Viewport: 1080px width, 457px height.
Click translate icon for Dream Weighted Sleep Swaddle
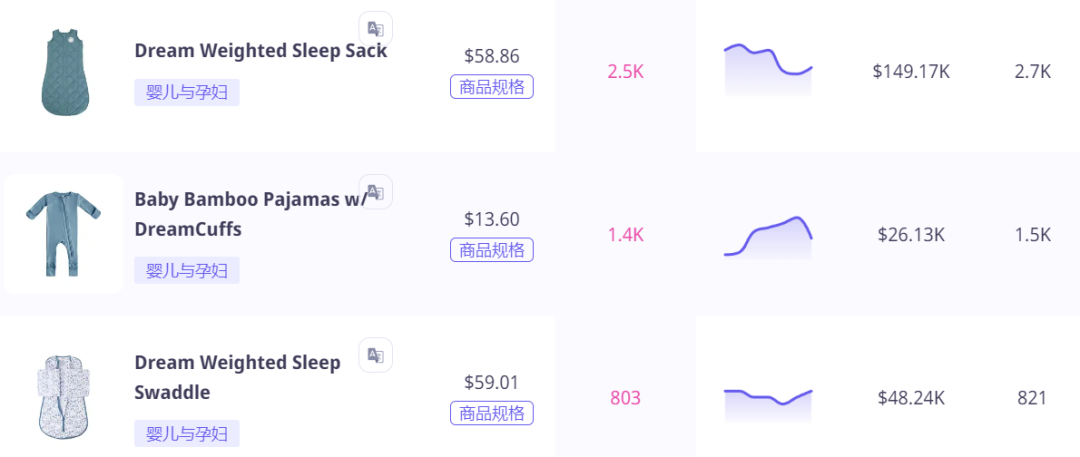(x=375, y=355)
